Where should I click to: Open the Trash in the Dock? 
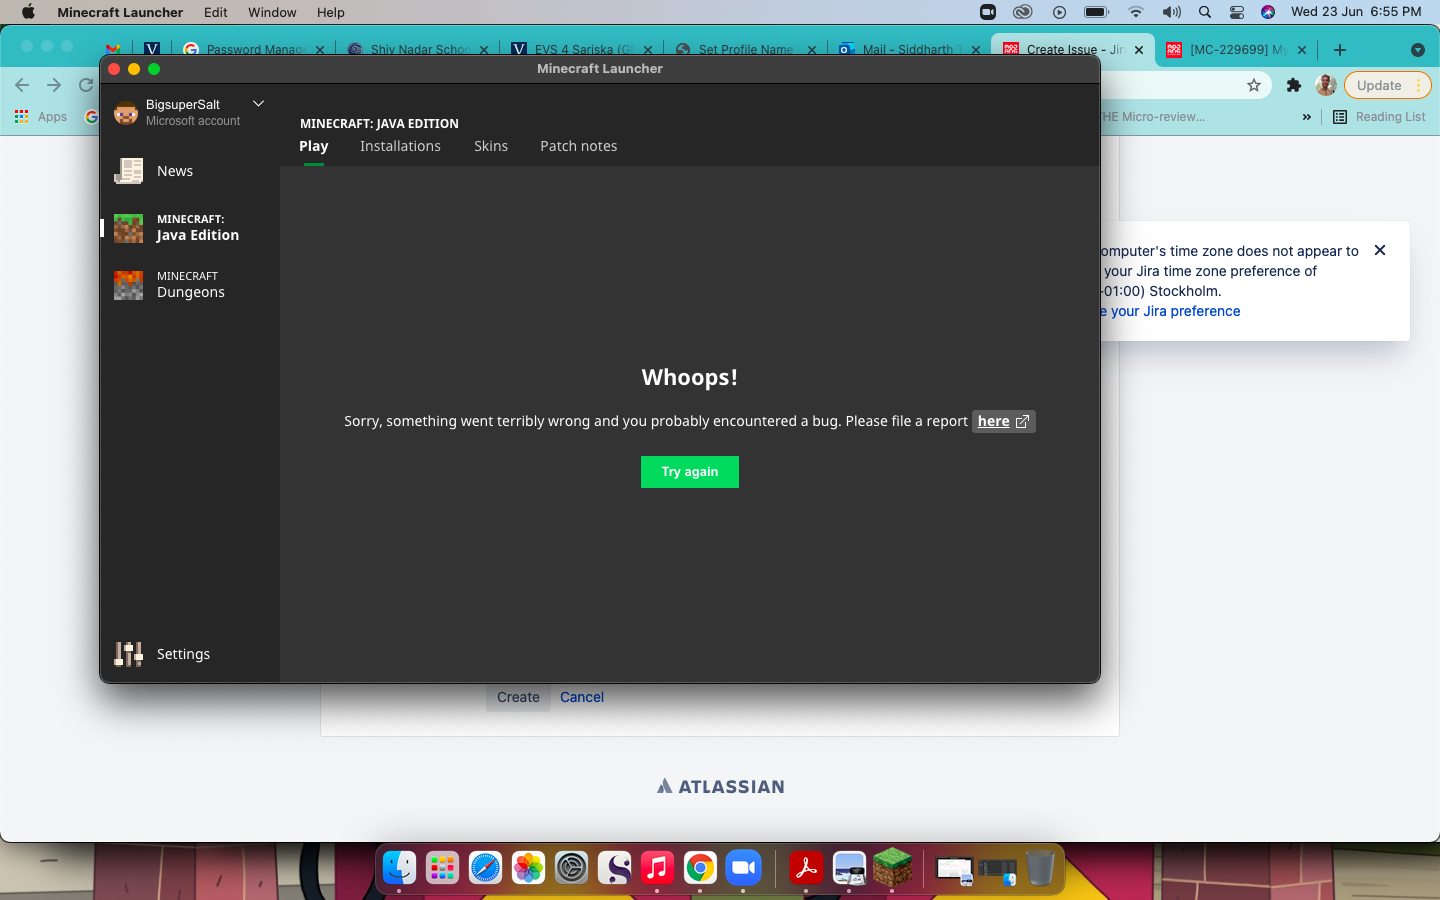tap(1040, 867)
